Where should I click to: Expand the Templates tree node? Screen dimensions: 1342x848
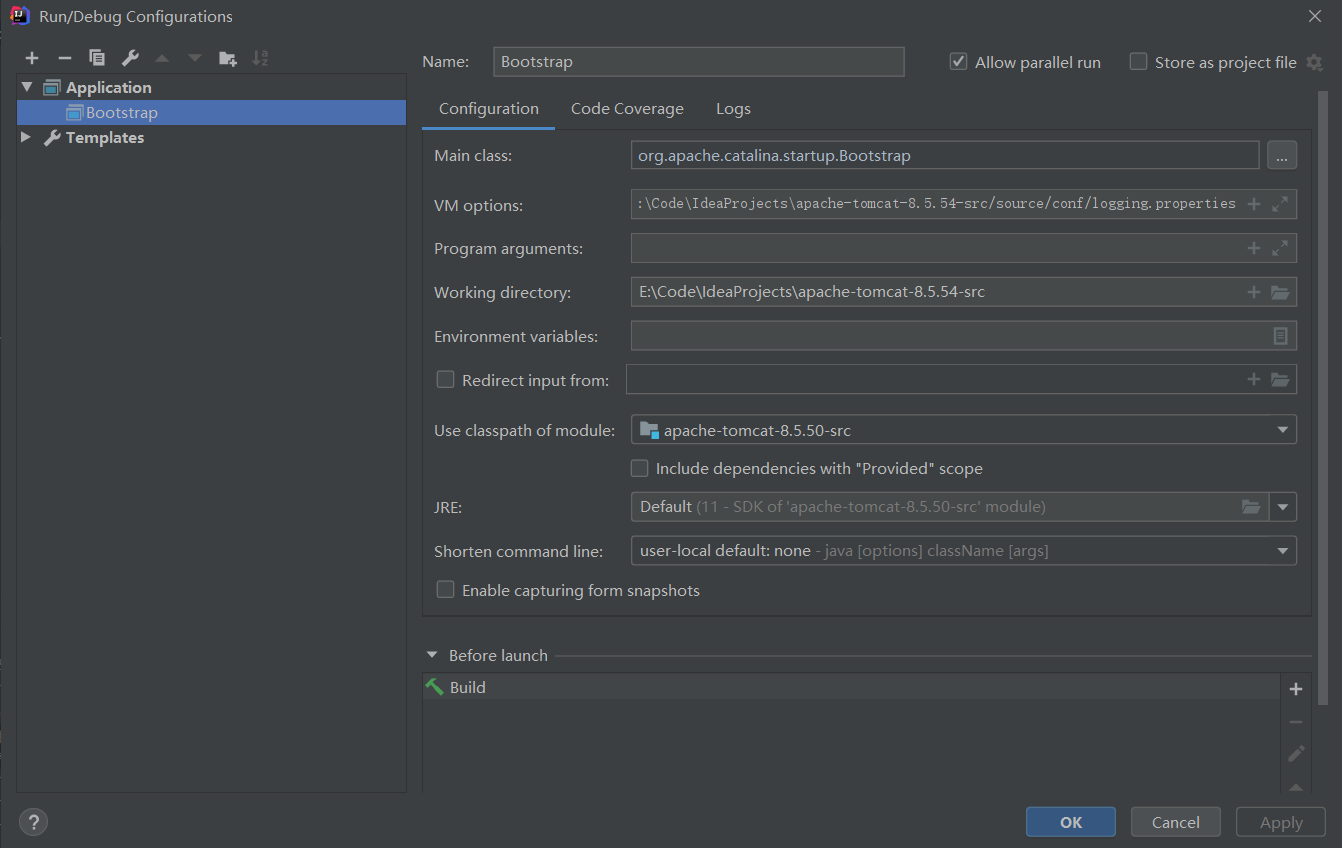26,137
